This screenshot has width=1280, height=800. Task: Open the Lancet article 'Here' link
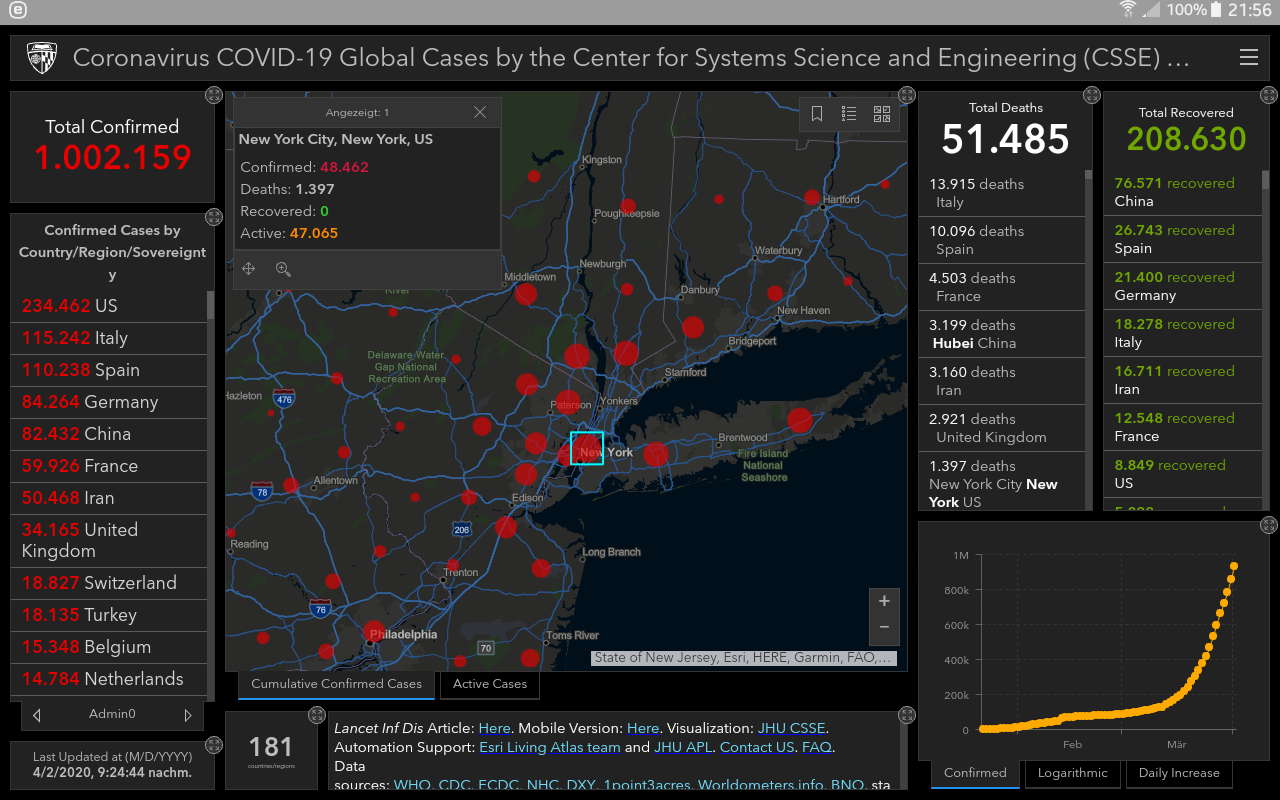pos(494,728)
